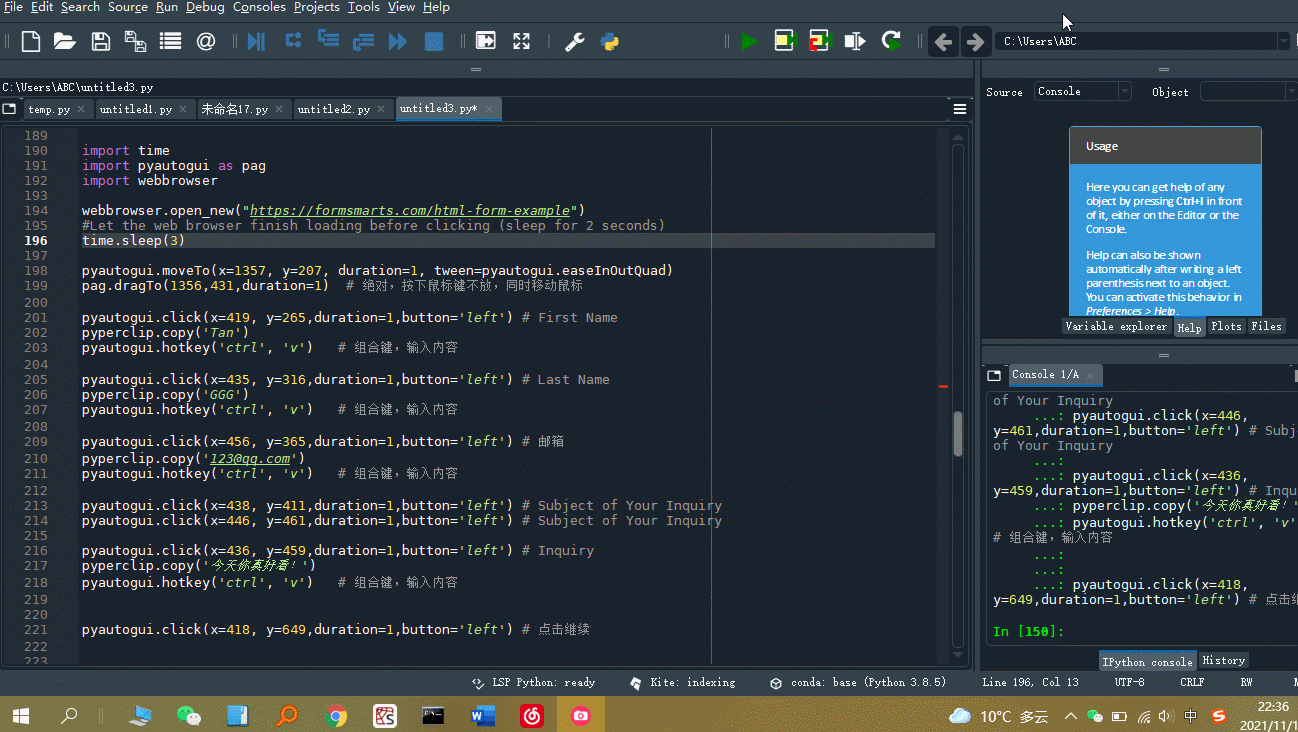Open the Projects menu
Screen dimensions: 1298x732
coord(317,7)
